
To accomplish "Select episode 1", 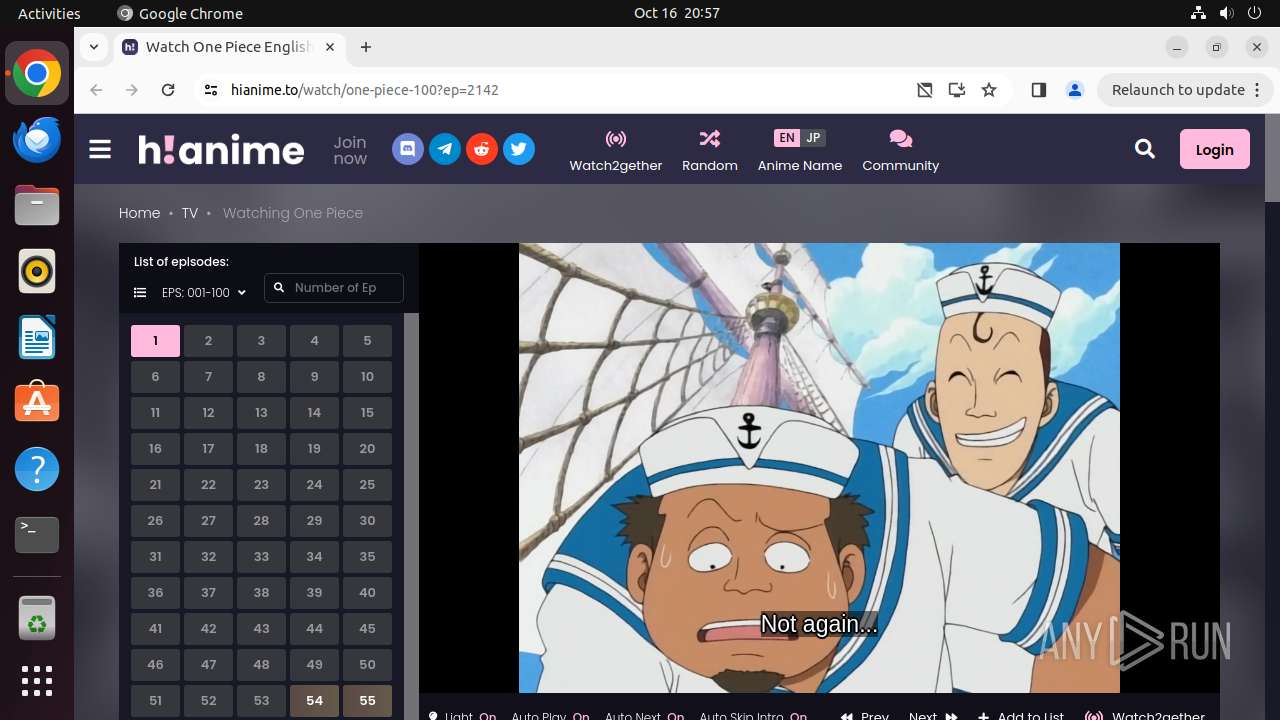I will click(155, 341).
